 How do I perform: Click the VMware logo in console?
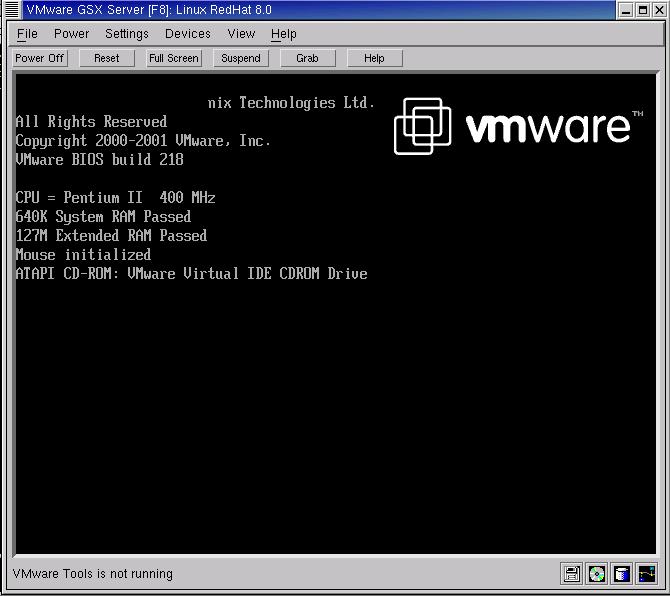point(518,126)
